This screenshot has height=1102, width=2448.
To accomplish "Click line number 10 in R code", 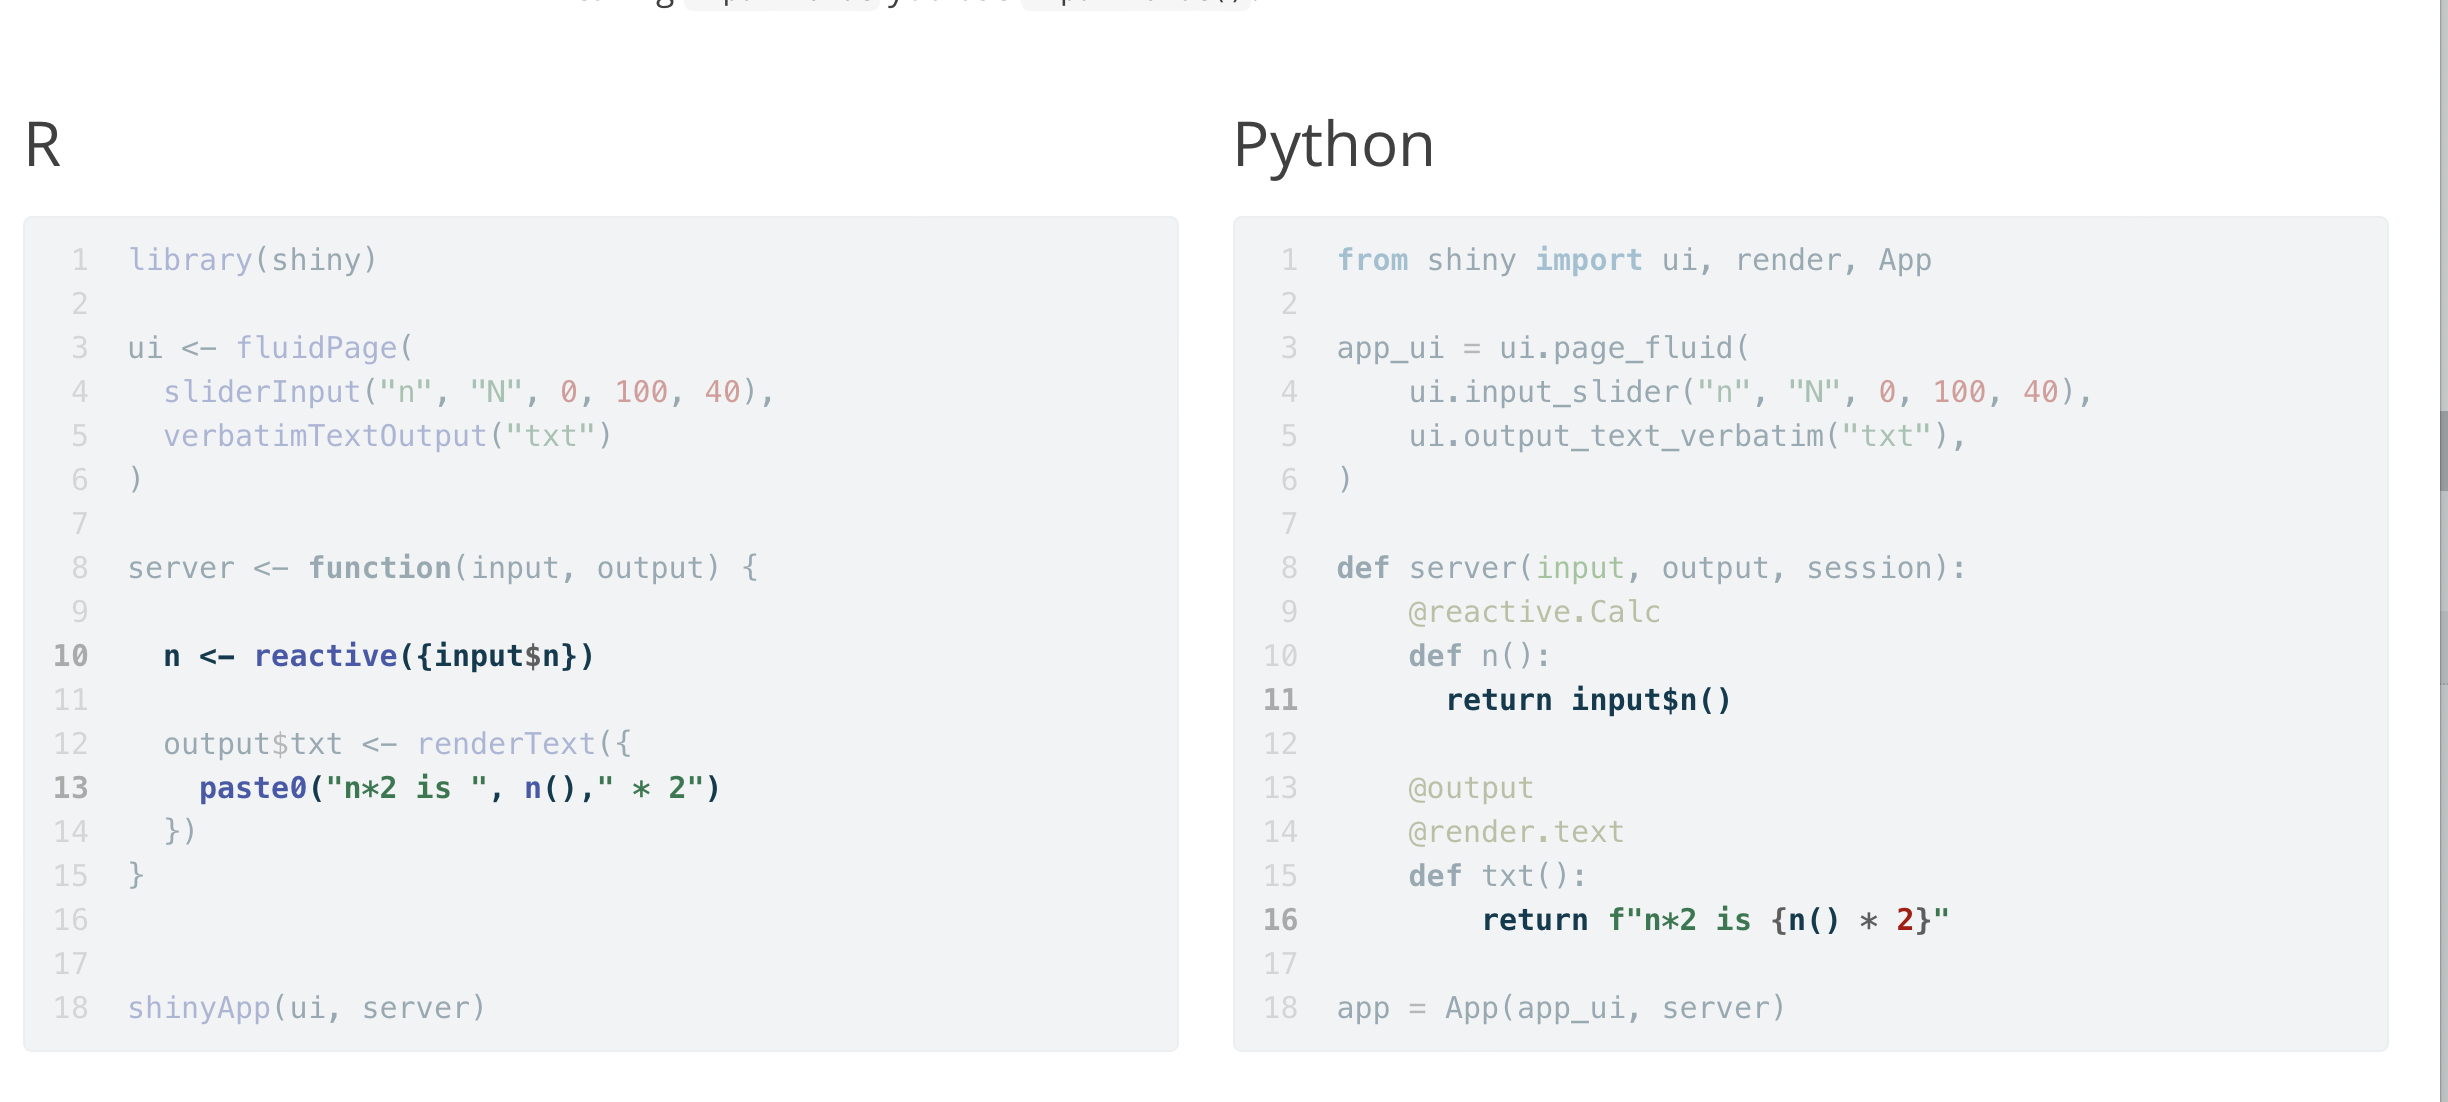I will (x=71, y=656).
